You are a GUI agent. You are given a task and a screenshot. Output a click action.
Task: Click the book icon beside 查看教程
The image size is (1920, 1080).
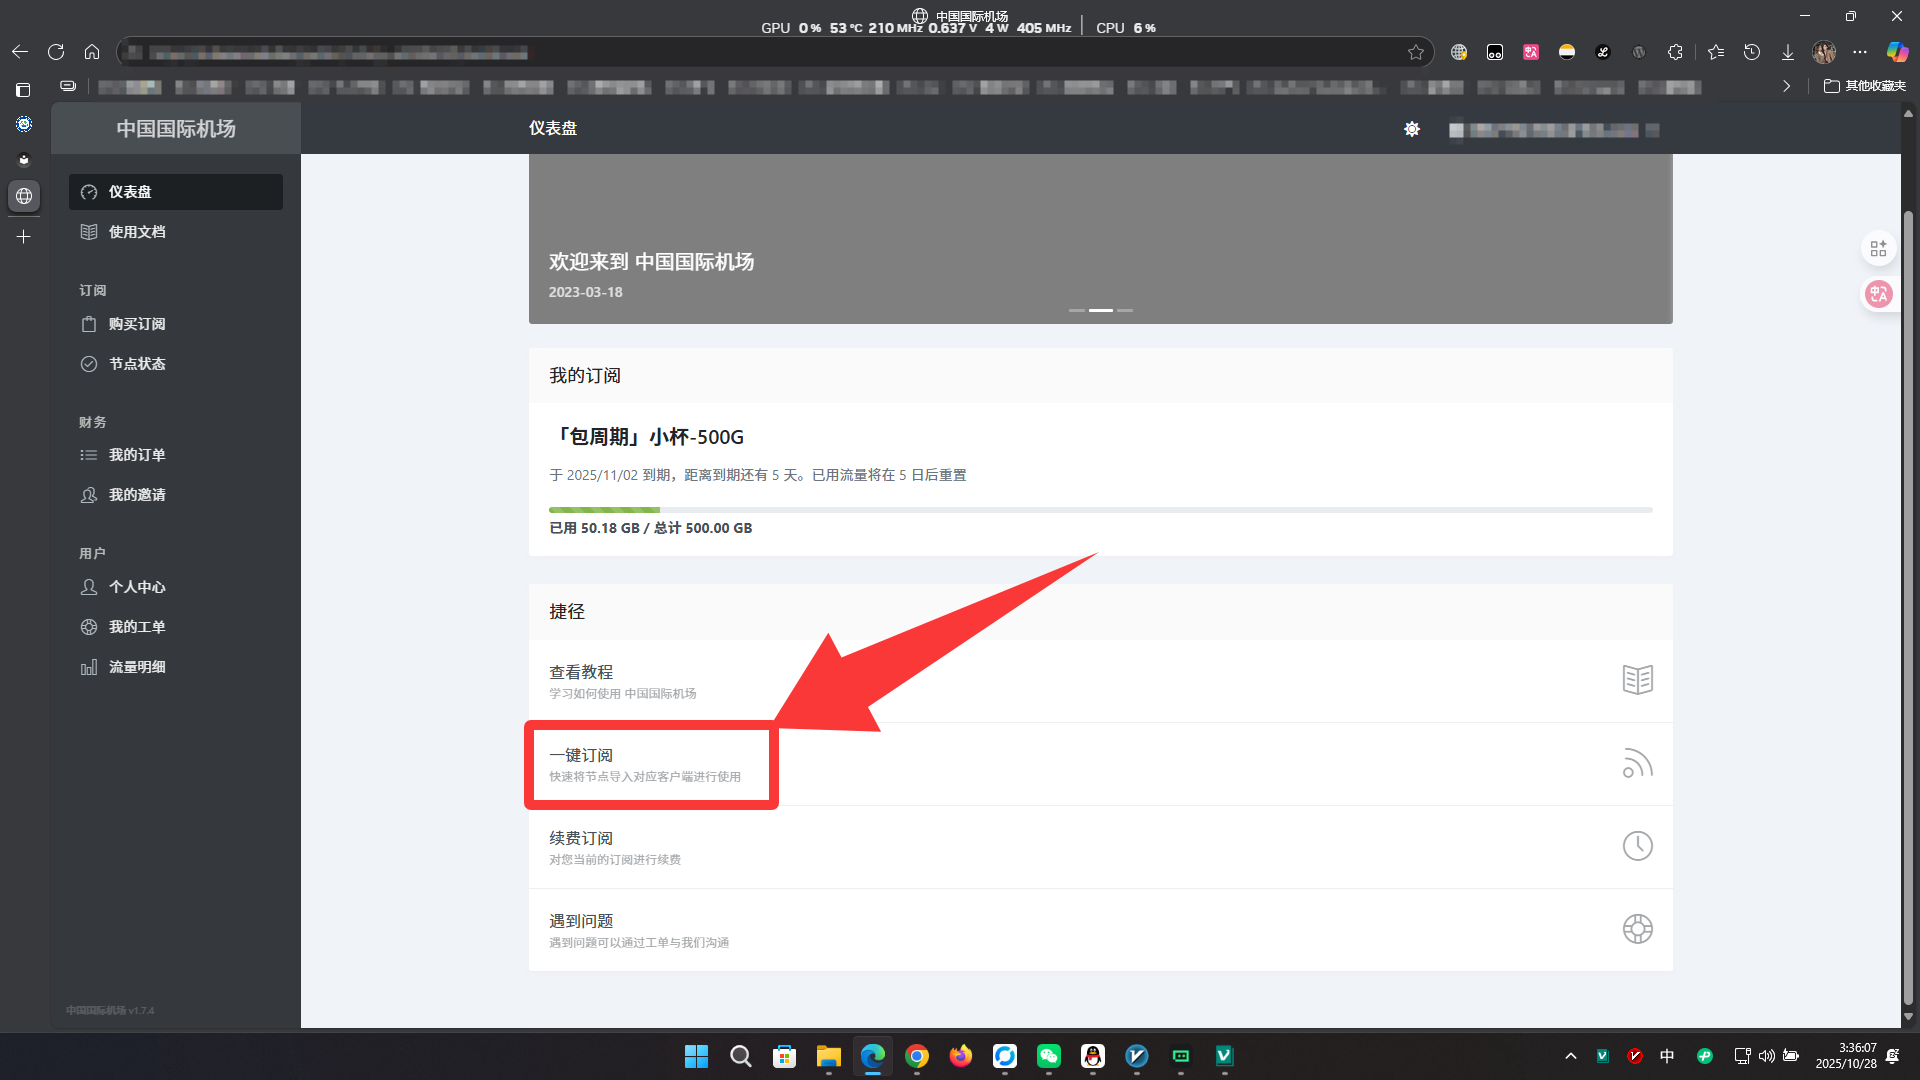coord(1637,680)
